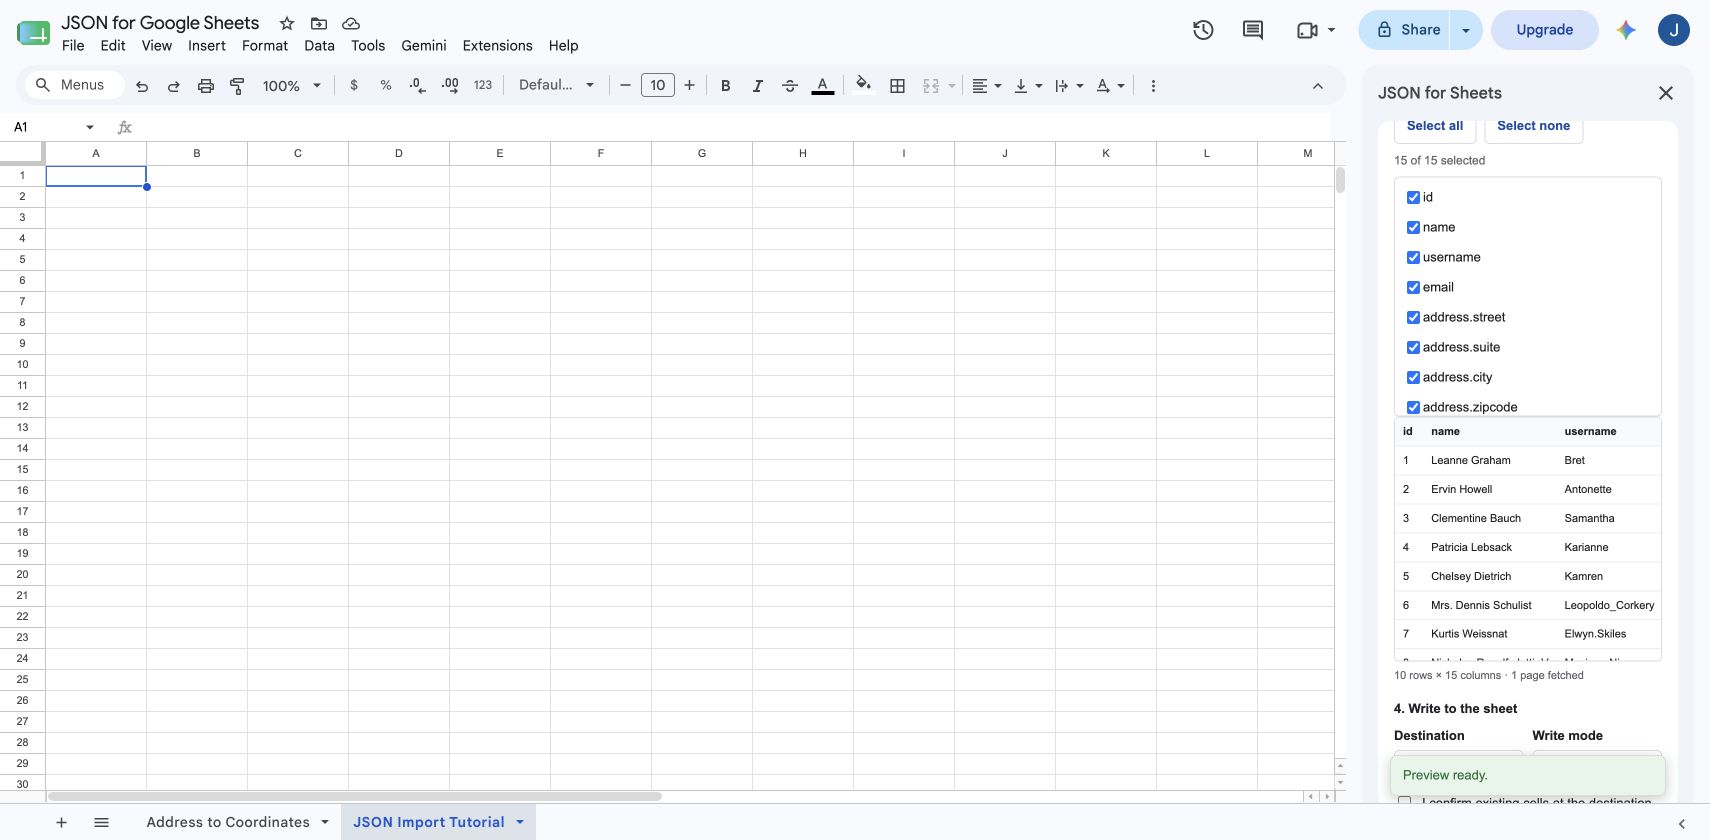This screenshot has height=840, width=1710.
Task: Open the font family Default dropdown
Action: (x=556, y=86)
